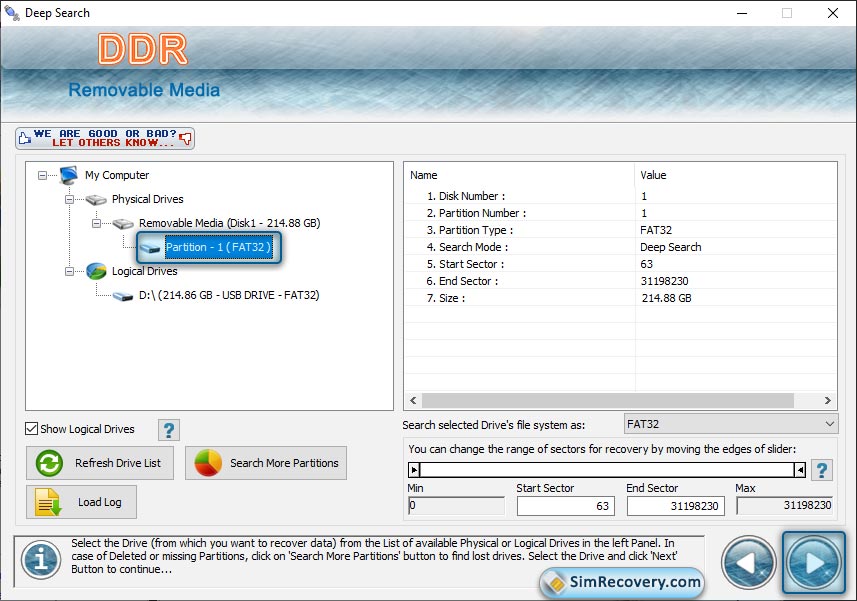Click the Removable Media drive icon

pos(123,223)
